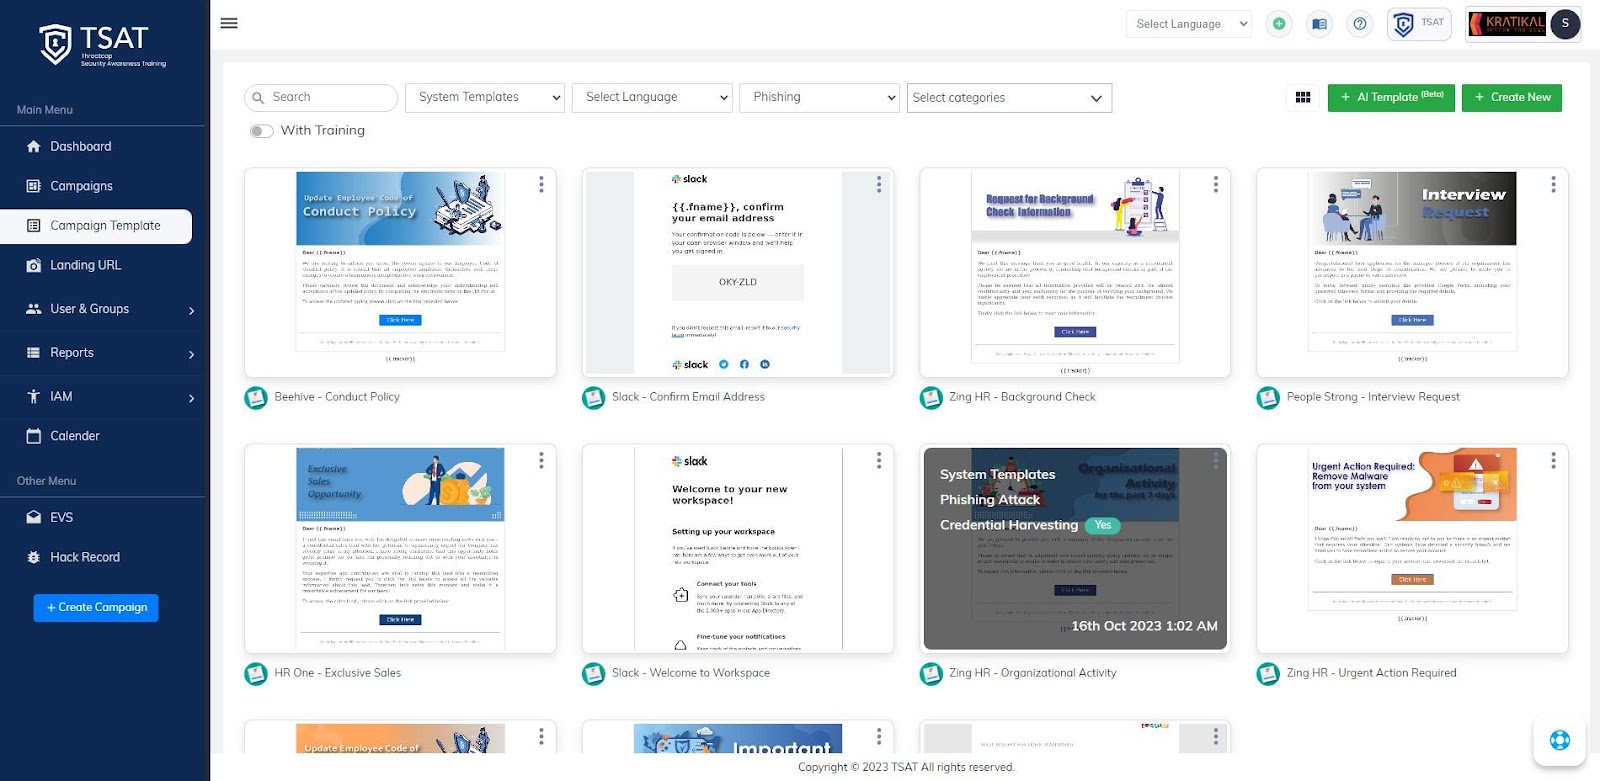Open Slack - Welcome to Workspace title link
The width and height of the screenshot is (1600, 781).
691,674
